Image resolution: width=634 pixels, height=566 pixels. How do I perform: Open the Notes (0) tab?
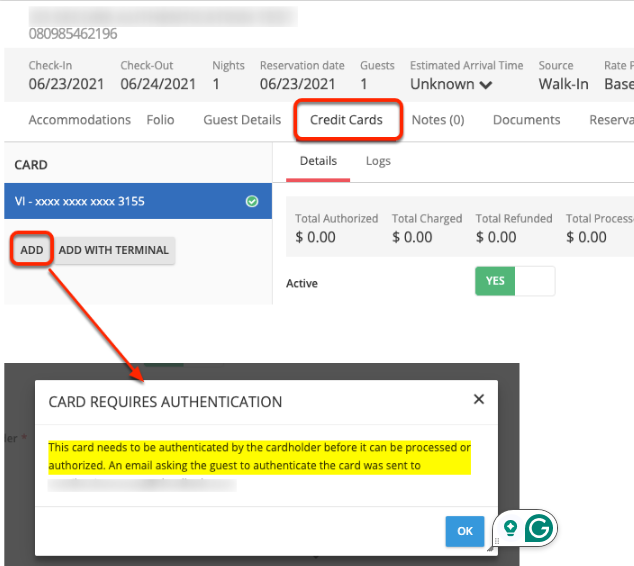[438, 120]
